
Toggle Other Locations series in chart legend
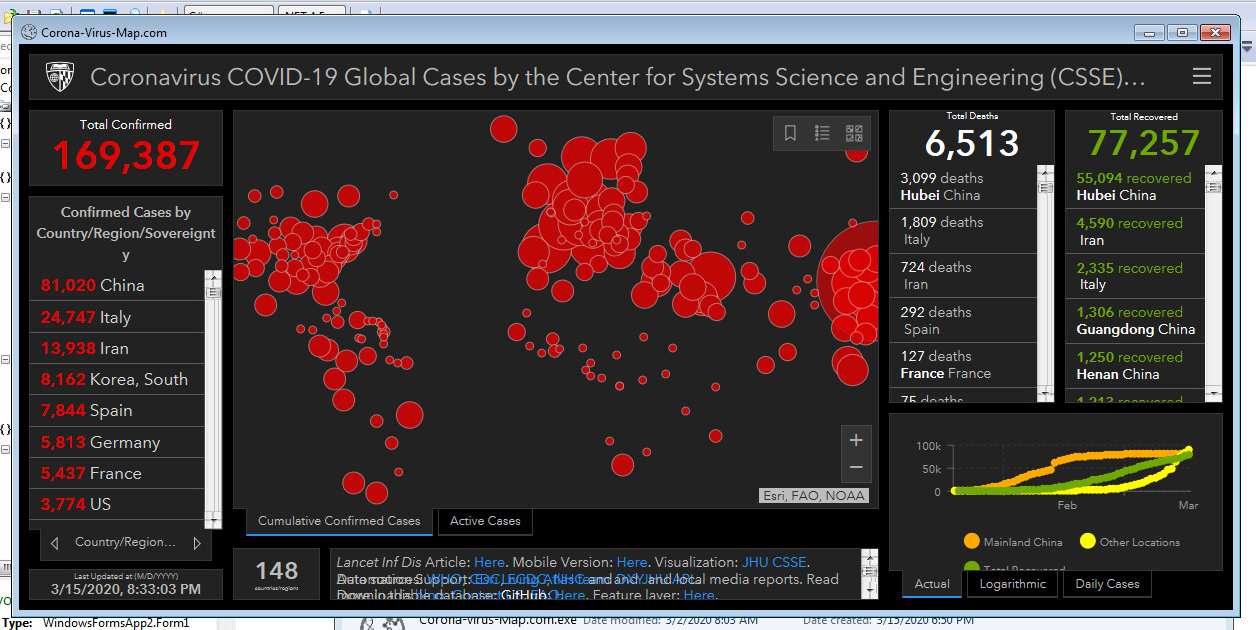[x=1130, y=542]
